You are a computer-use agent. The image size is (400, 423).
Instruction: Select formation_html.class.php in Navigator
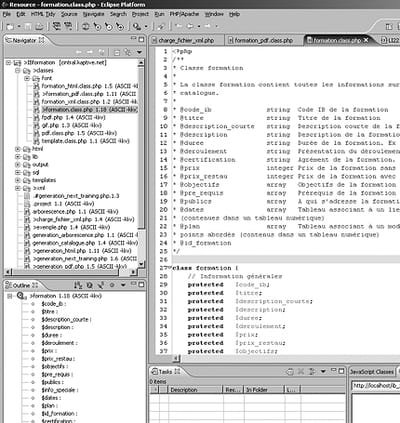point(86,86)
